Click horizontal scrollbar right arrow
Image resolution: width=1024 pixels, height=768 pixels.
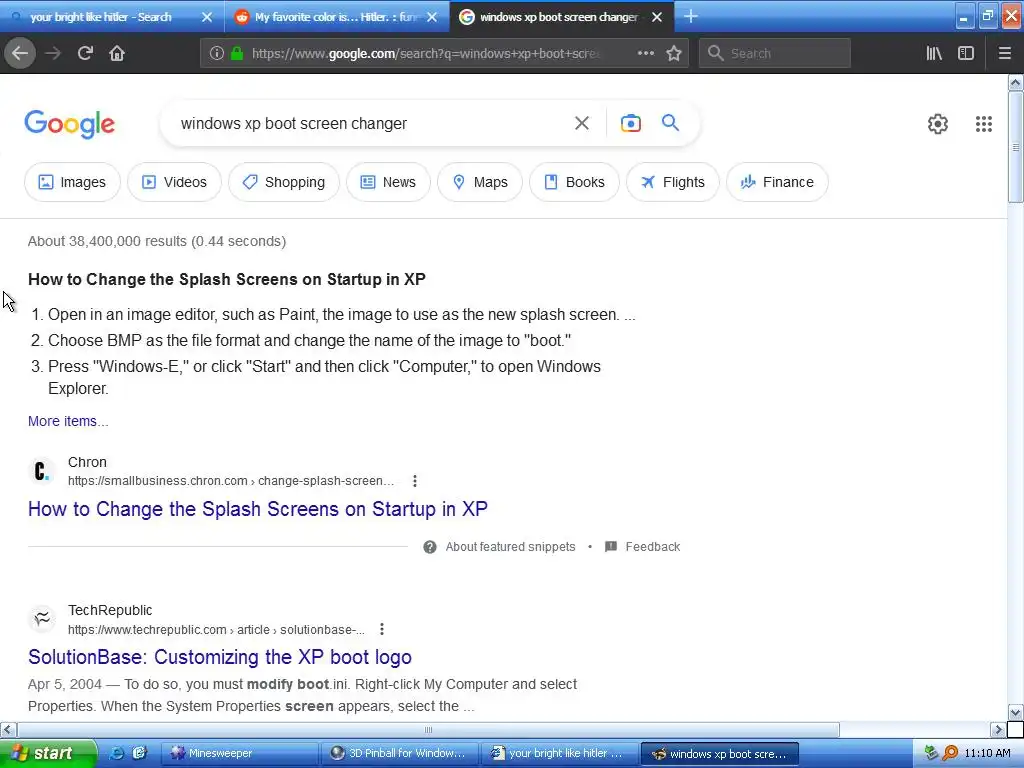tap(998, 729)
